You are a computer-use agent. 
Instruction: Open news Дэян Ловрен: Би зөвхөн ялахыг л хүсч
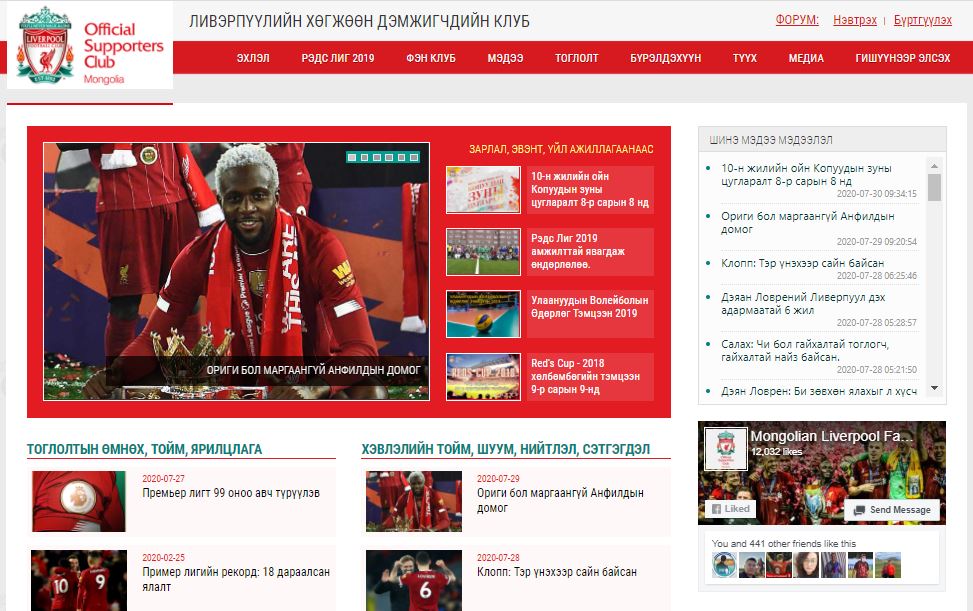point(818,391)
